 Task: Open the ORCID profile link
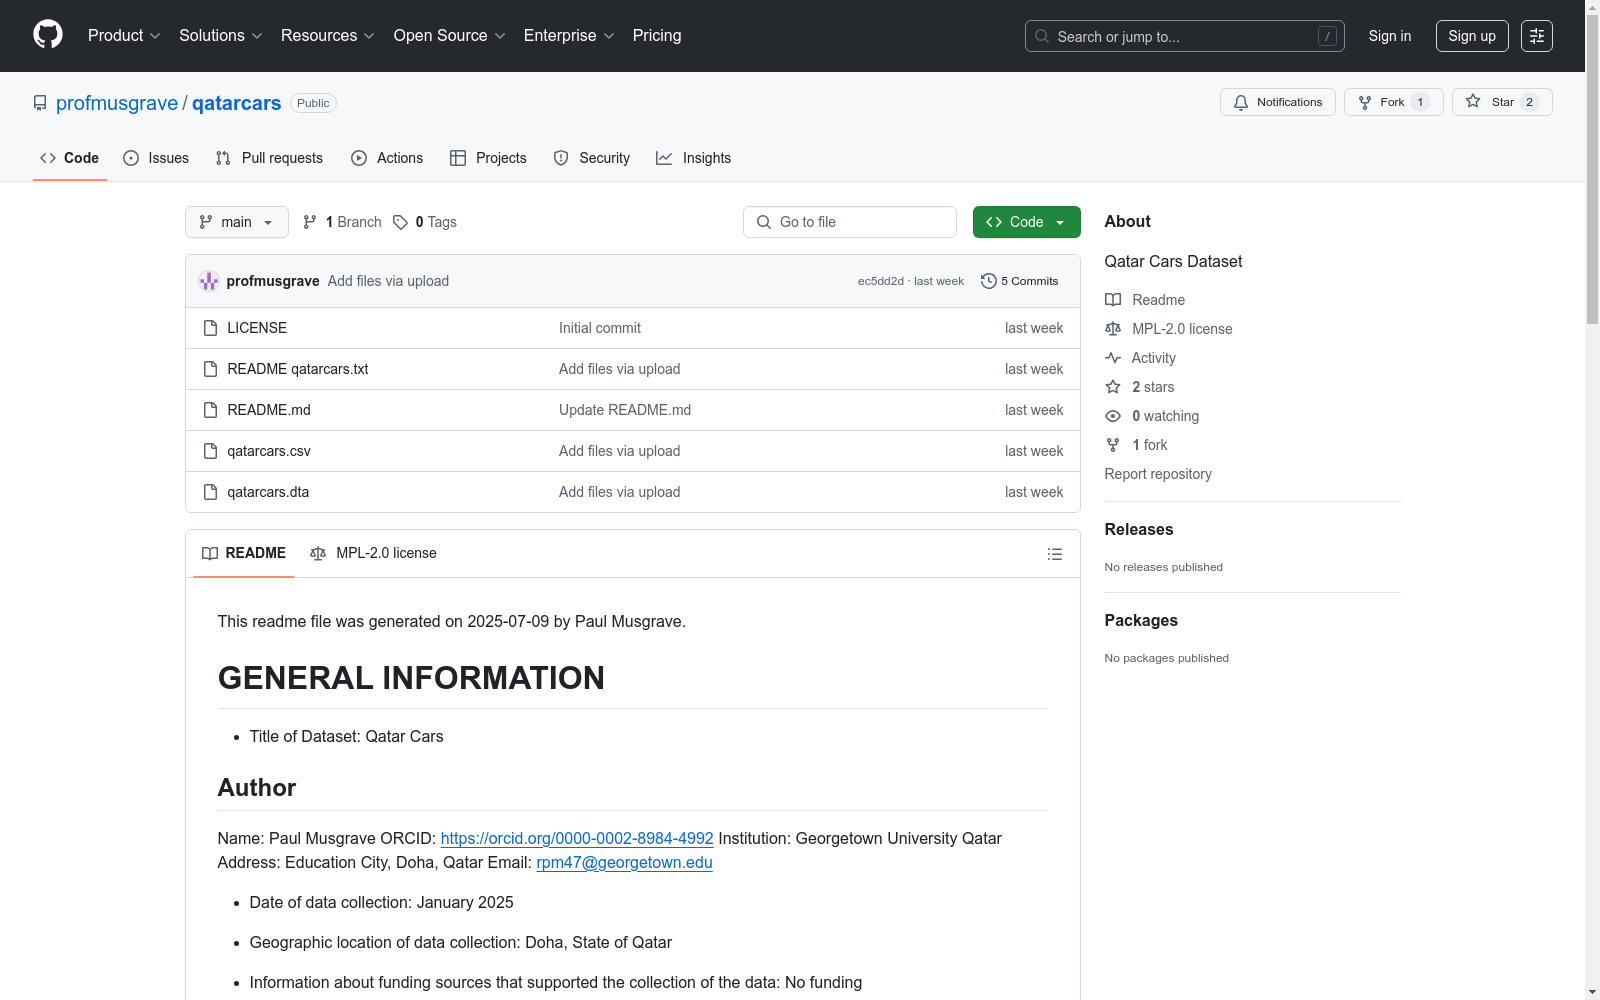click(577, 838)
